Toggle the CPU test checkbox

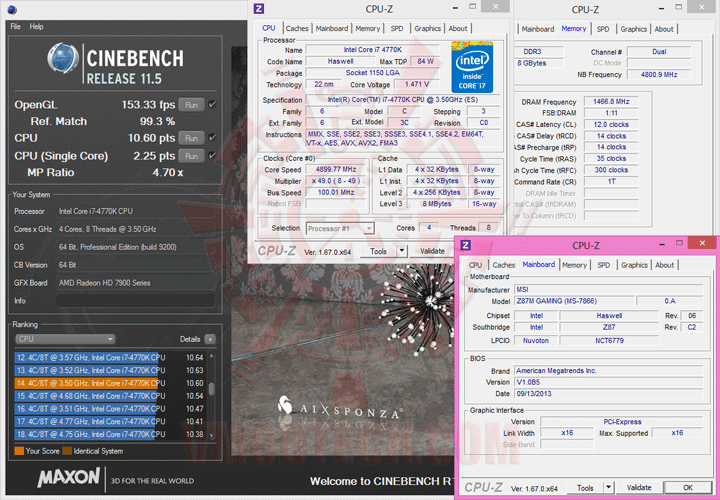coord(212,137)
